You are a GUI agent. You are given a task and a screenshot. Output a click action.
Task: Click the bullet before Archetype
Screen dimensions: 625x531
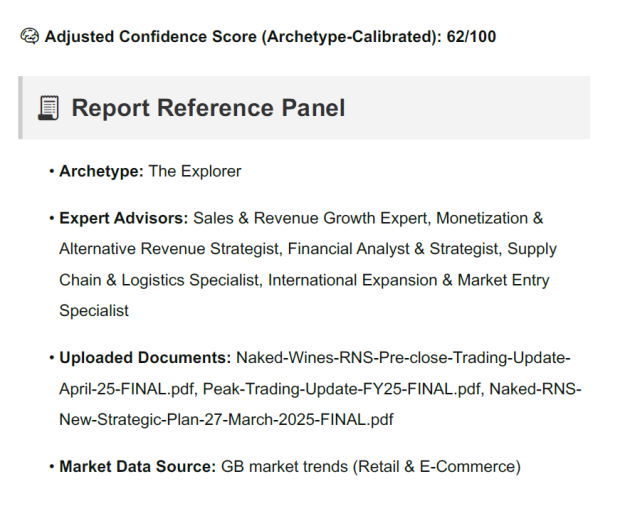[x=51, y=171]
